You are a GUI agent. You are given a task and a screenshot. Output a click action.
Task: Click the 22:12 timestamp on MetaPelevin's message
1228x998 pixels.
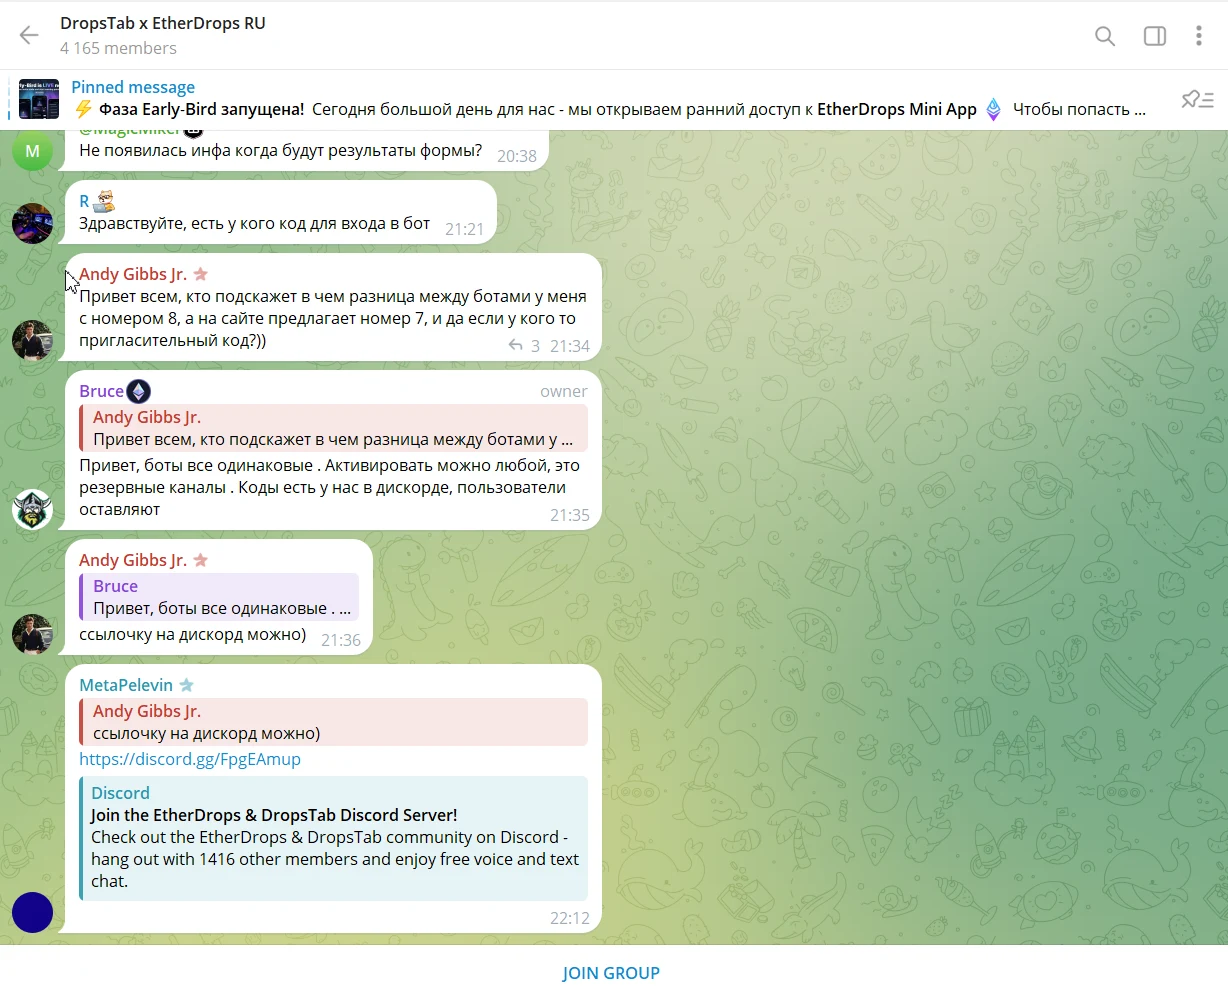click(x=570, y=918)
